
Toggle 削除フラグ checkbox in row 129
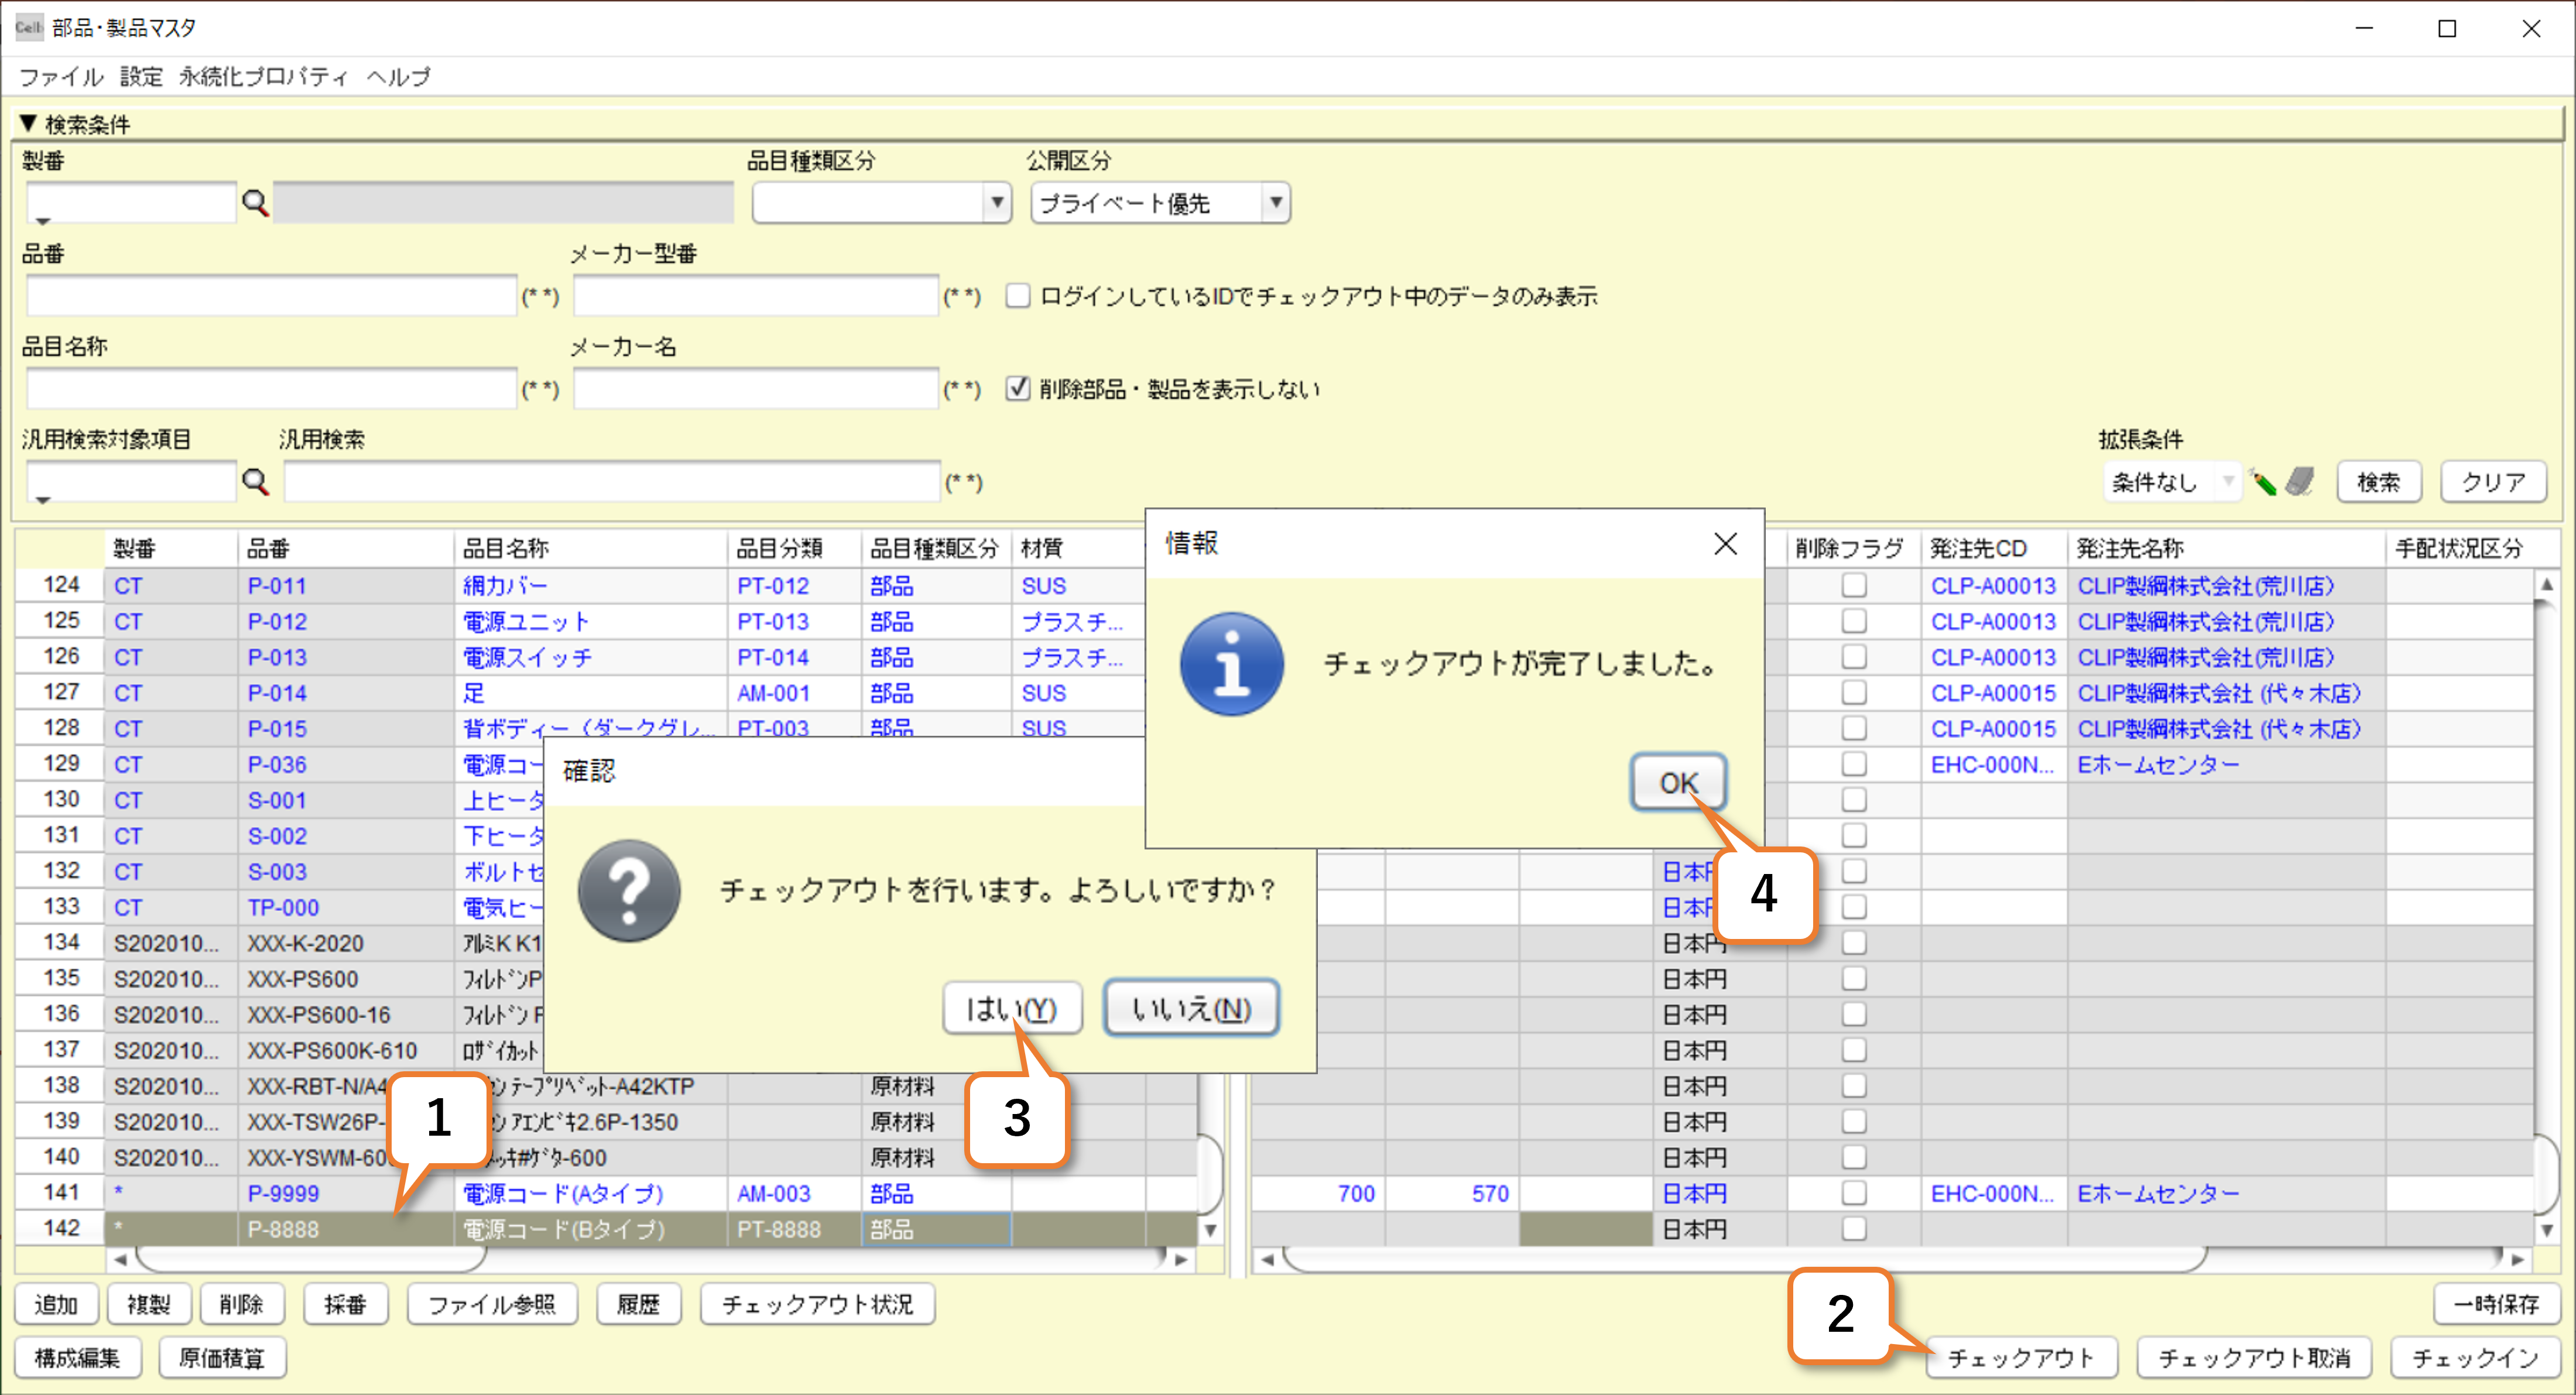point(1854,764)
